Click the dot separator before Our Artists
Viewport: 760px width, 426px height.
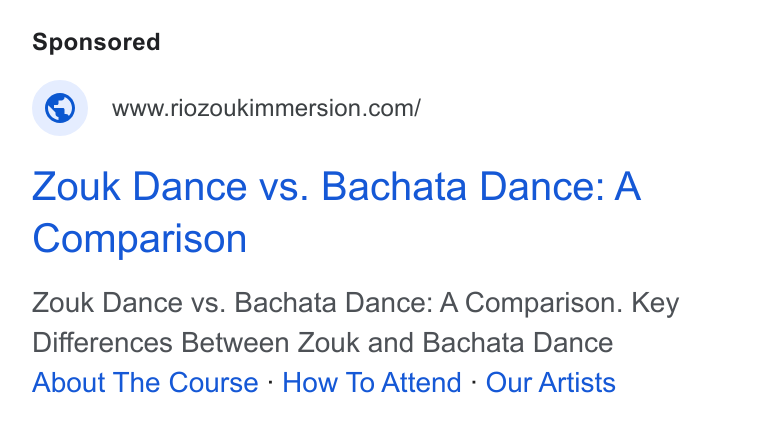pos(474,382)
